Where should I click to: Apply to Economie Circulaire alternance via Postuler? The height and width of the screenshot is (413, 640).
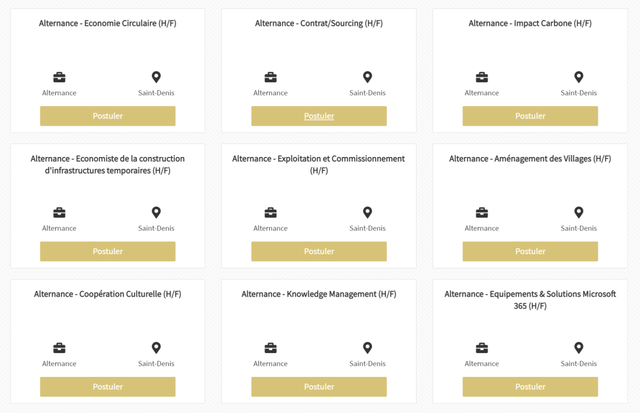pyautogui.click(x=108, y=116)
